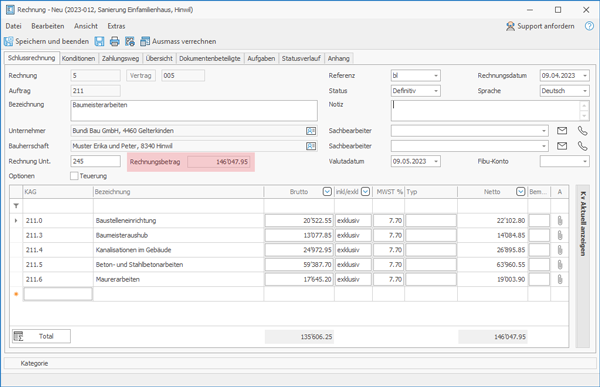
Task: Click the Ausmass verrechnen icon
Action: [x=145, y=41]
